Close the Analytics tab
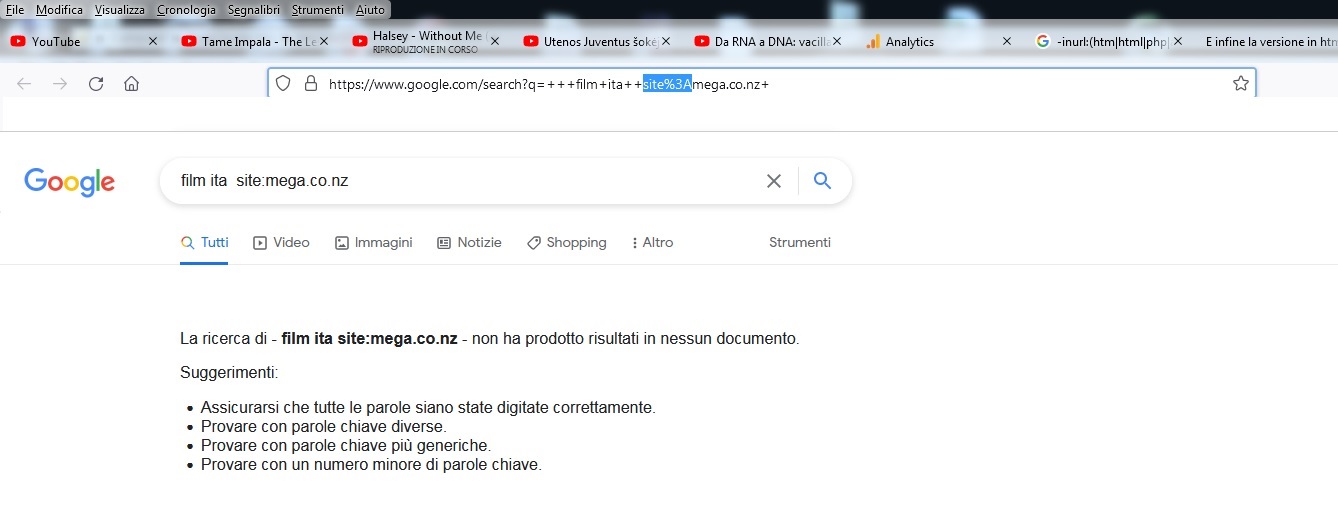This screenshot has width=1338, height=505. pos(1007,41)
